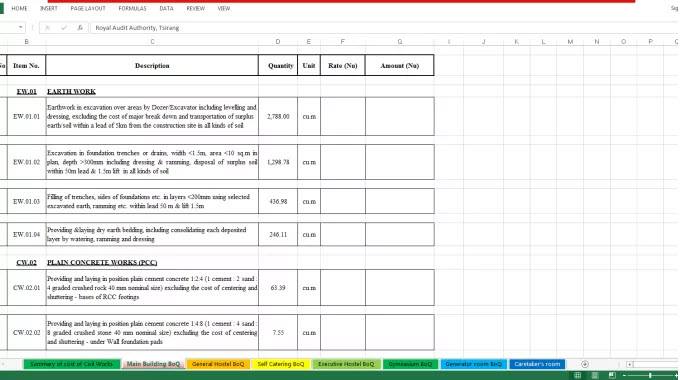Switch to Normal view in status bar
Viewport: 680px width, 380px height.
pos(578,375)
